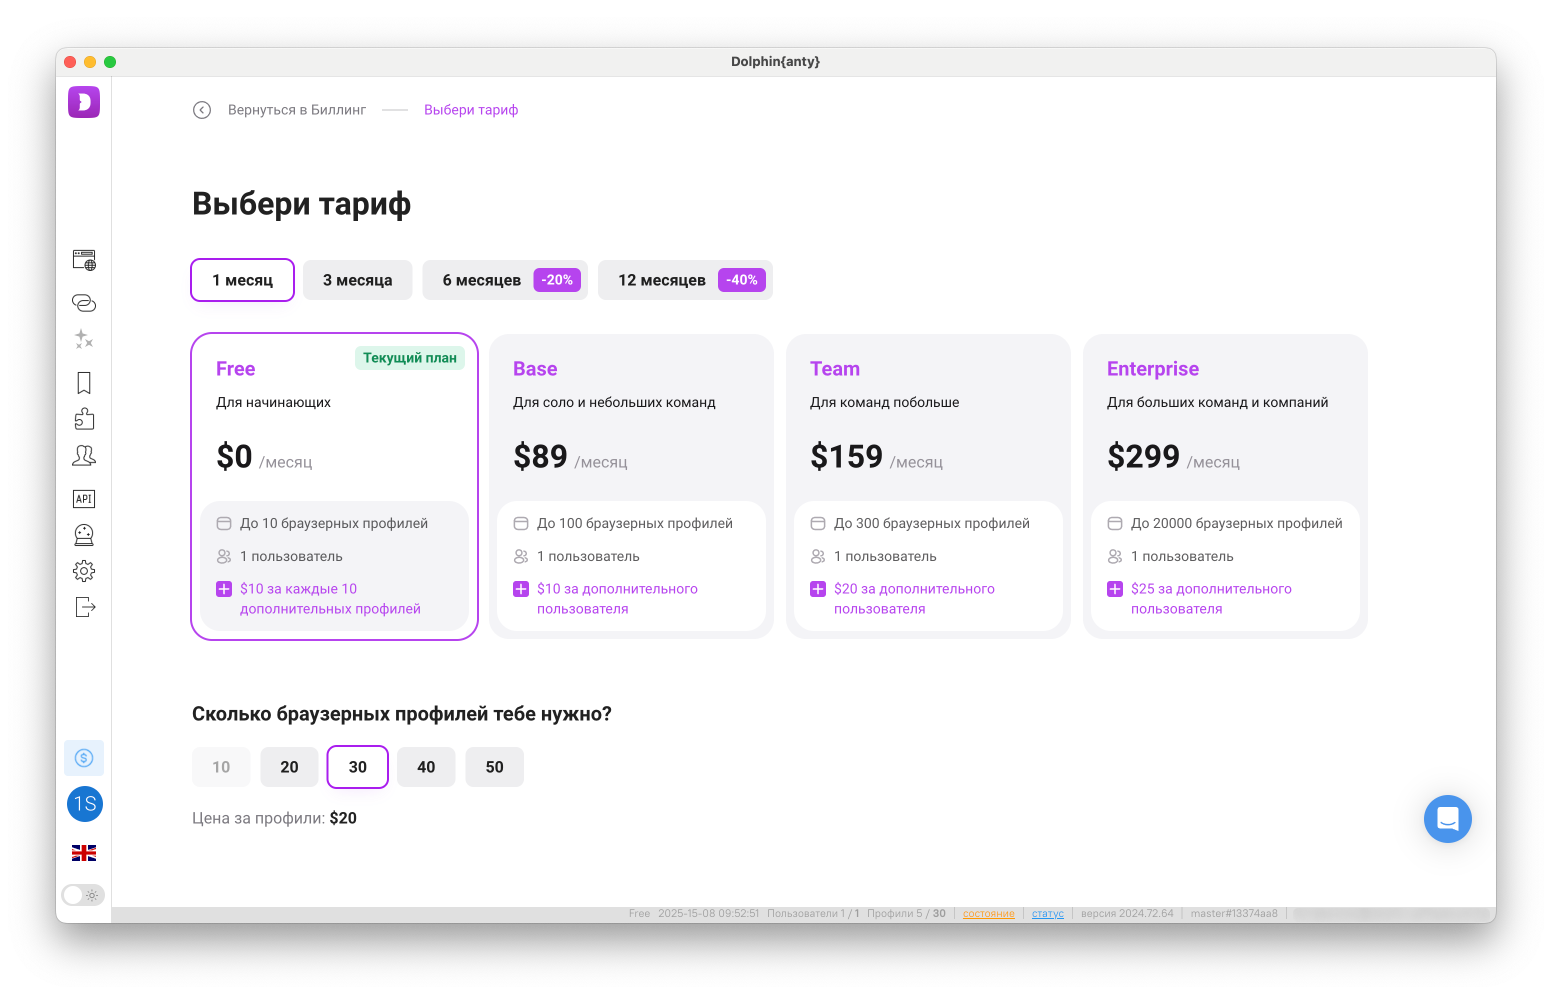The image size is (1552, 987).
Task: Open the Browsers section icon in the sidebar
Action: [x=84, y=261]
